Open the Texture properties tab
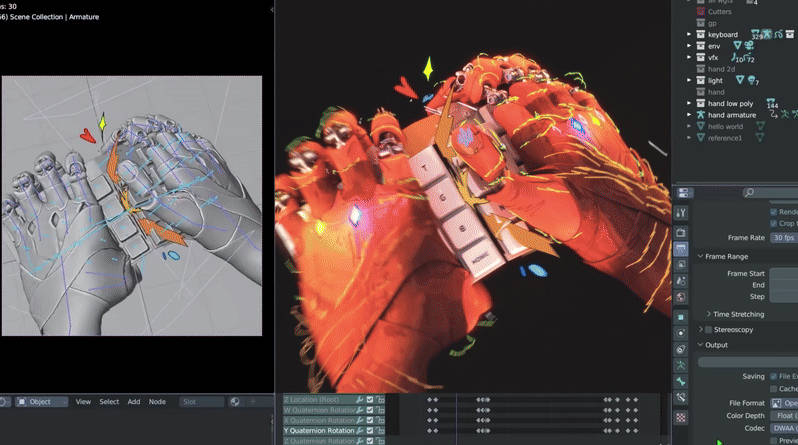The width and height of the screenshot is (798, 445). pos(680,418)
